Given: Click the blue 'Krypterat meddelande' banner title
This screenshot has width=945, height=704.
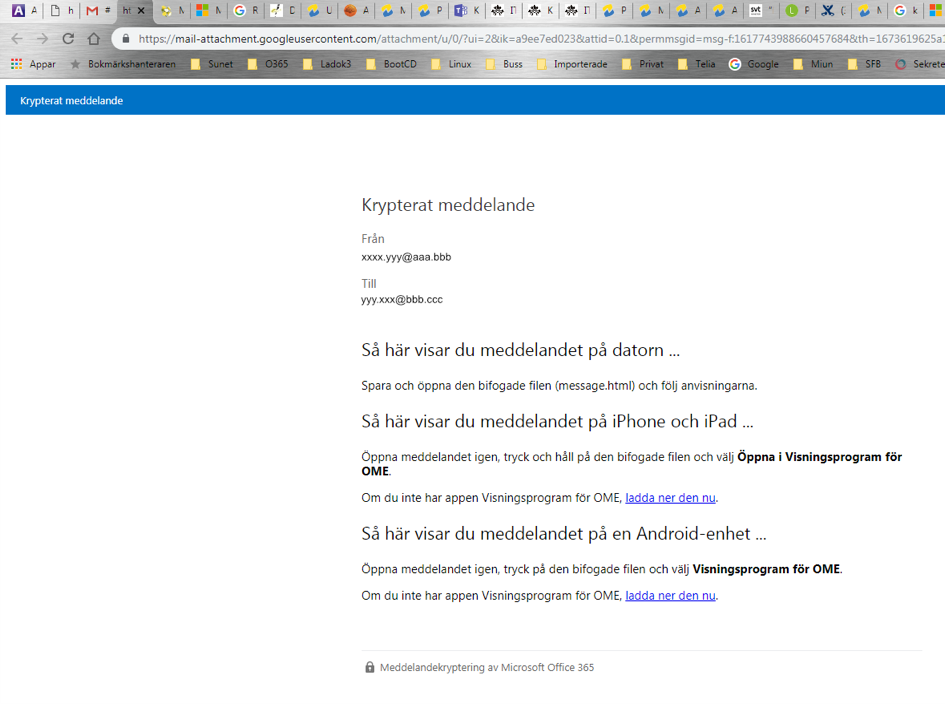Looking at the screenshot, I should (72, 101).
